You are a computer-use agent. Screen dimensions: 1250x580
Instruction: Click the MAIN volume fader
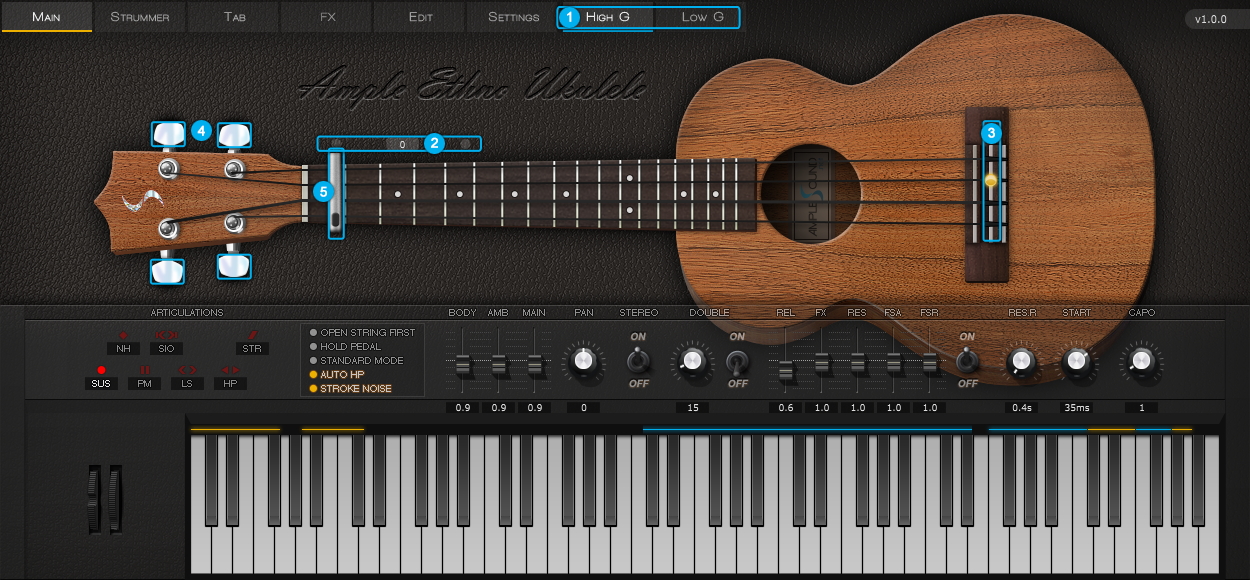[534, 365]
